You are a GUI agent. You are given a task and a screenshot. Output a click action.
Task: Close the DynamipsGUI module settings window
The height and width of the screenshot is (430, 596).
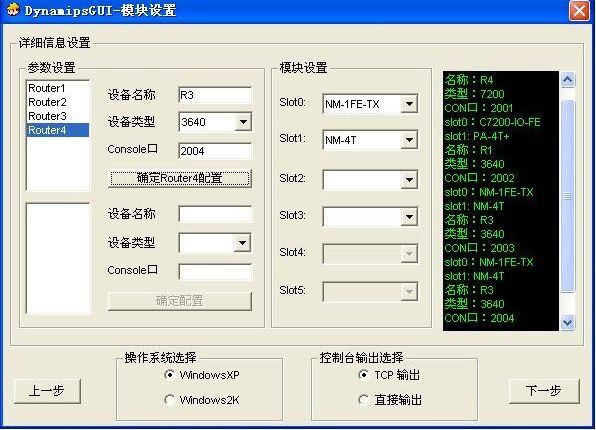point(579,10)
